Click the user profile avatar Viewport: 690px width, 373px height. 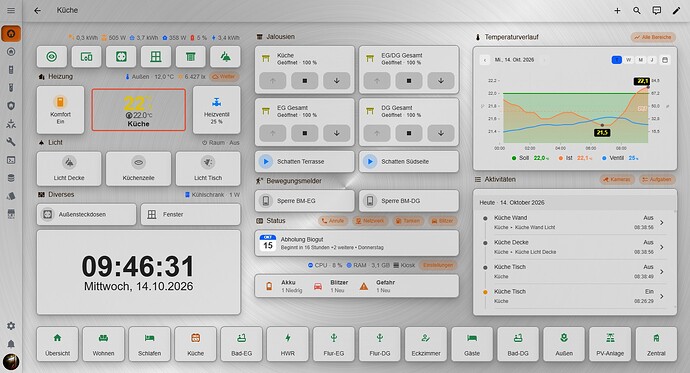(11, 362)
